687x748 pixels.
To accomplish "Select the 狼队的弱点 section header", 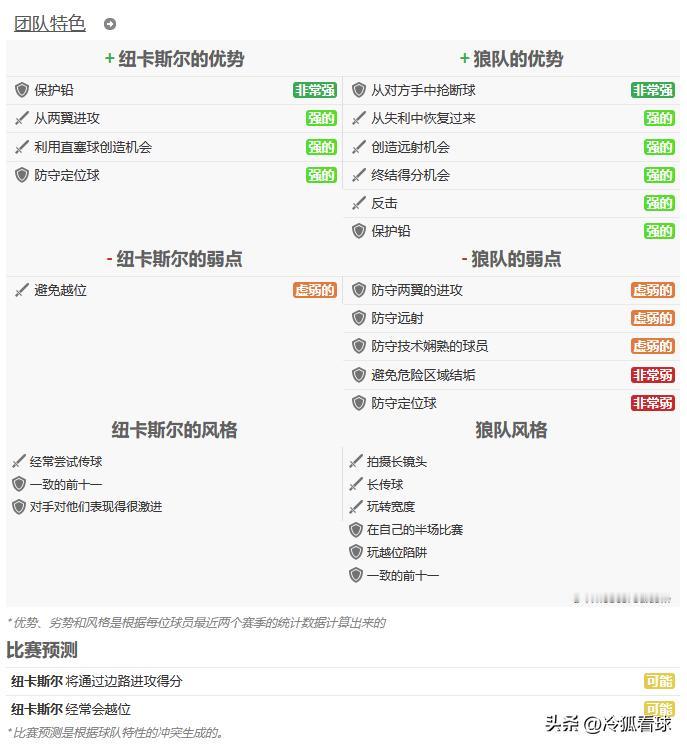I will click(511, 259).
